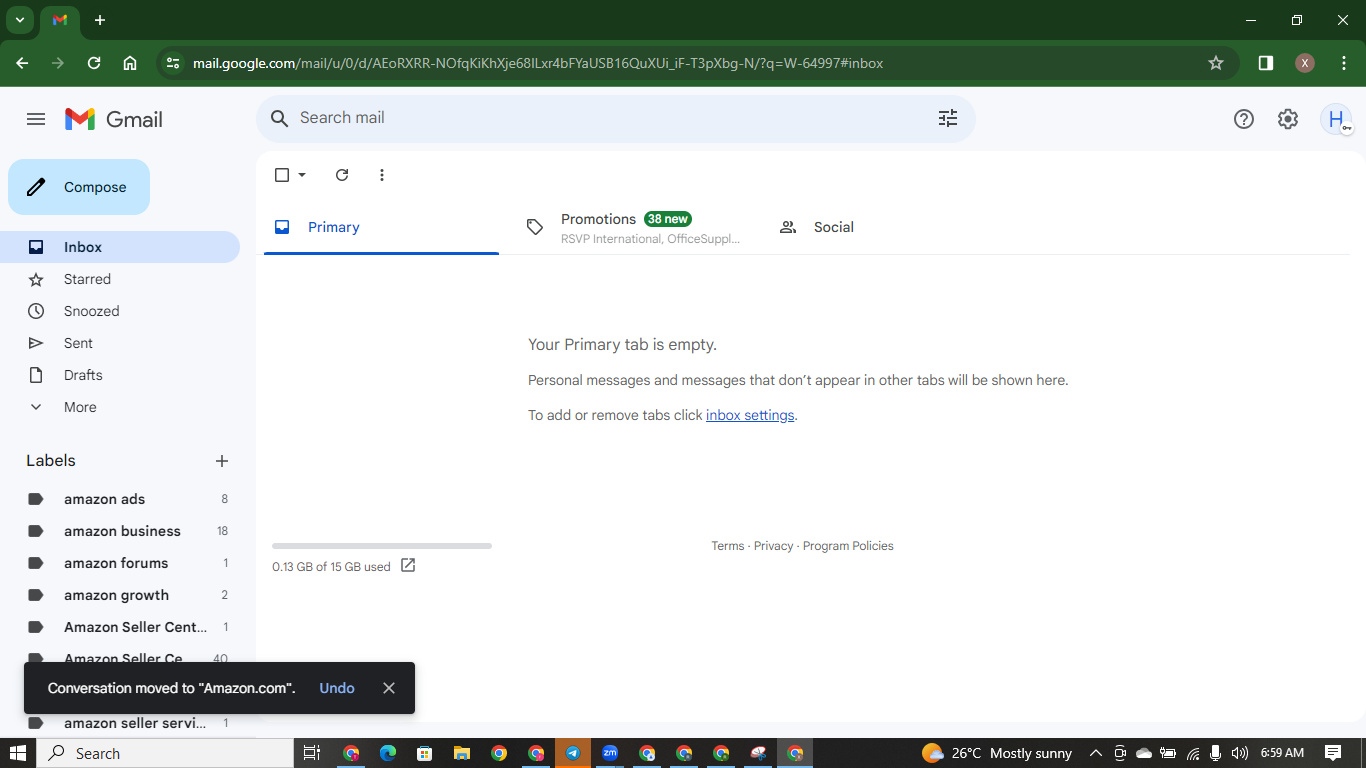Click the Chrome address bar URL
Image resolution: width=1366 pixels, height=768 pixels.
coord(538,63)
